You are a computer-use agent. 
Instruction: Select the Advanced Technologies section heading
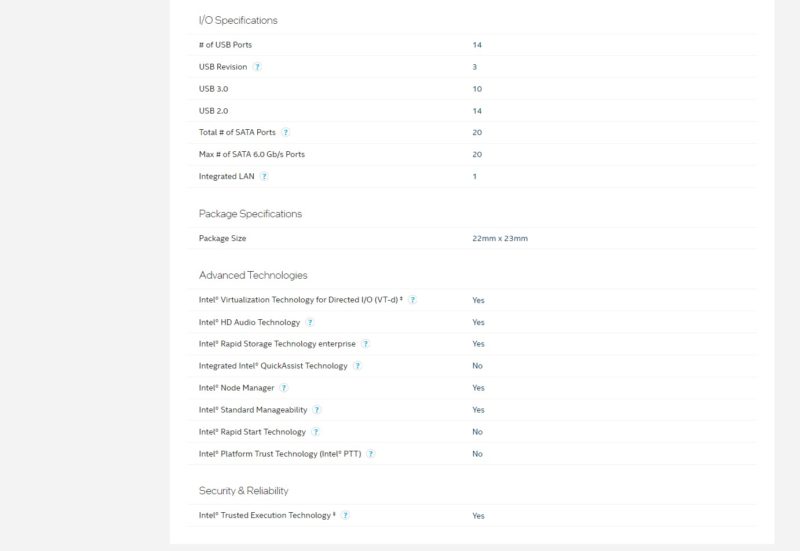tap(253, 275)
